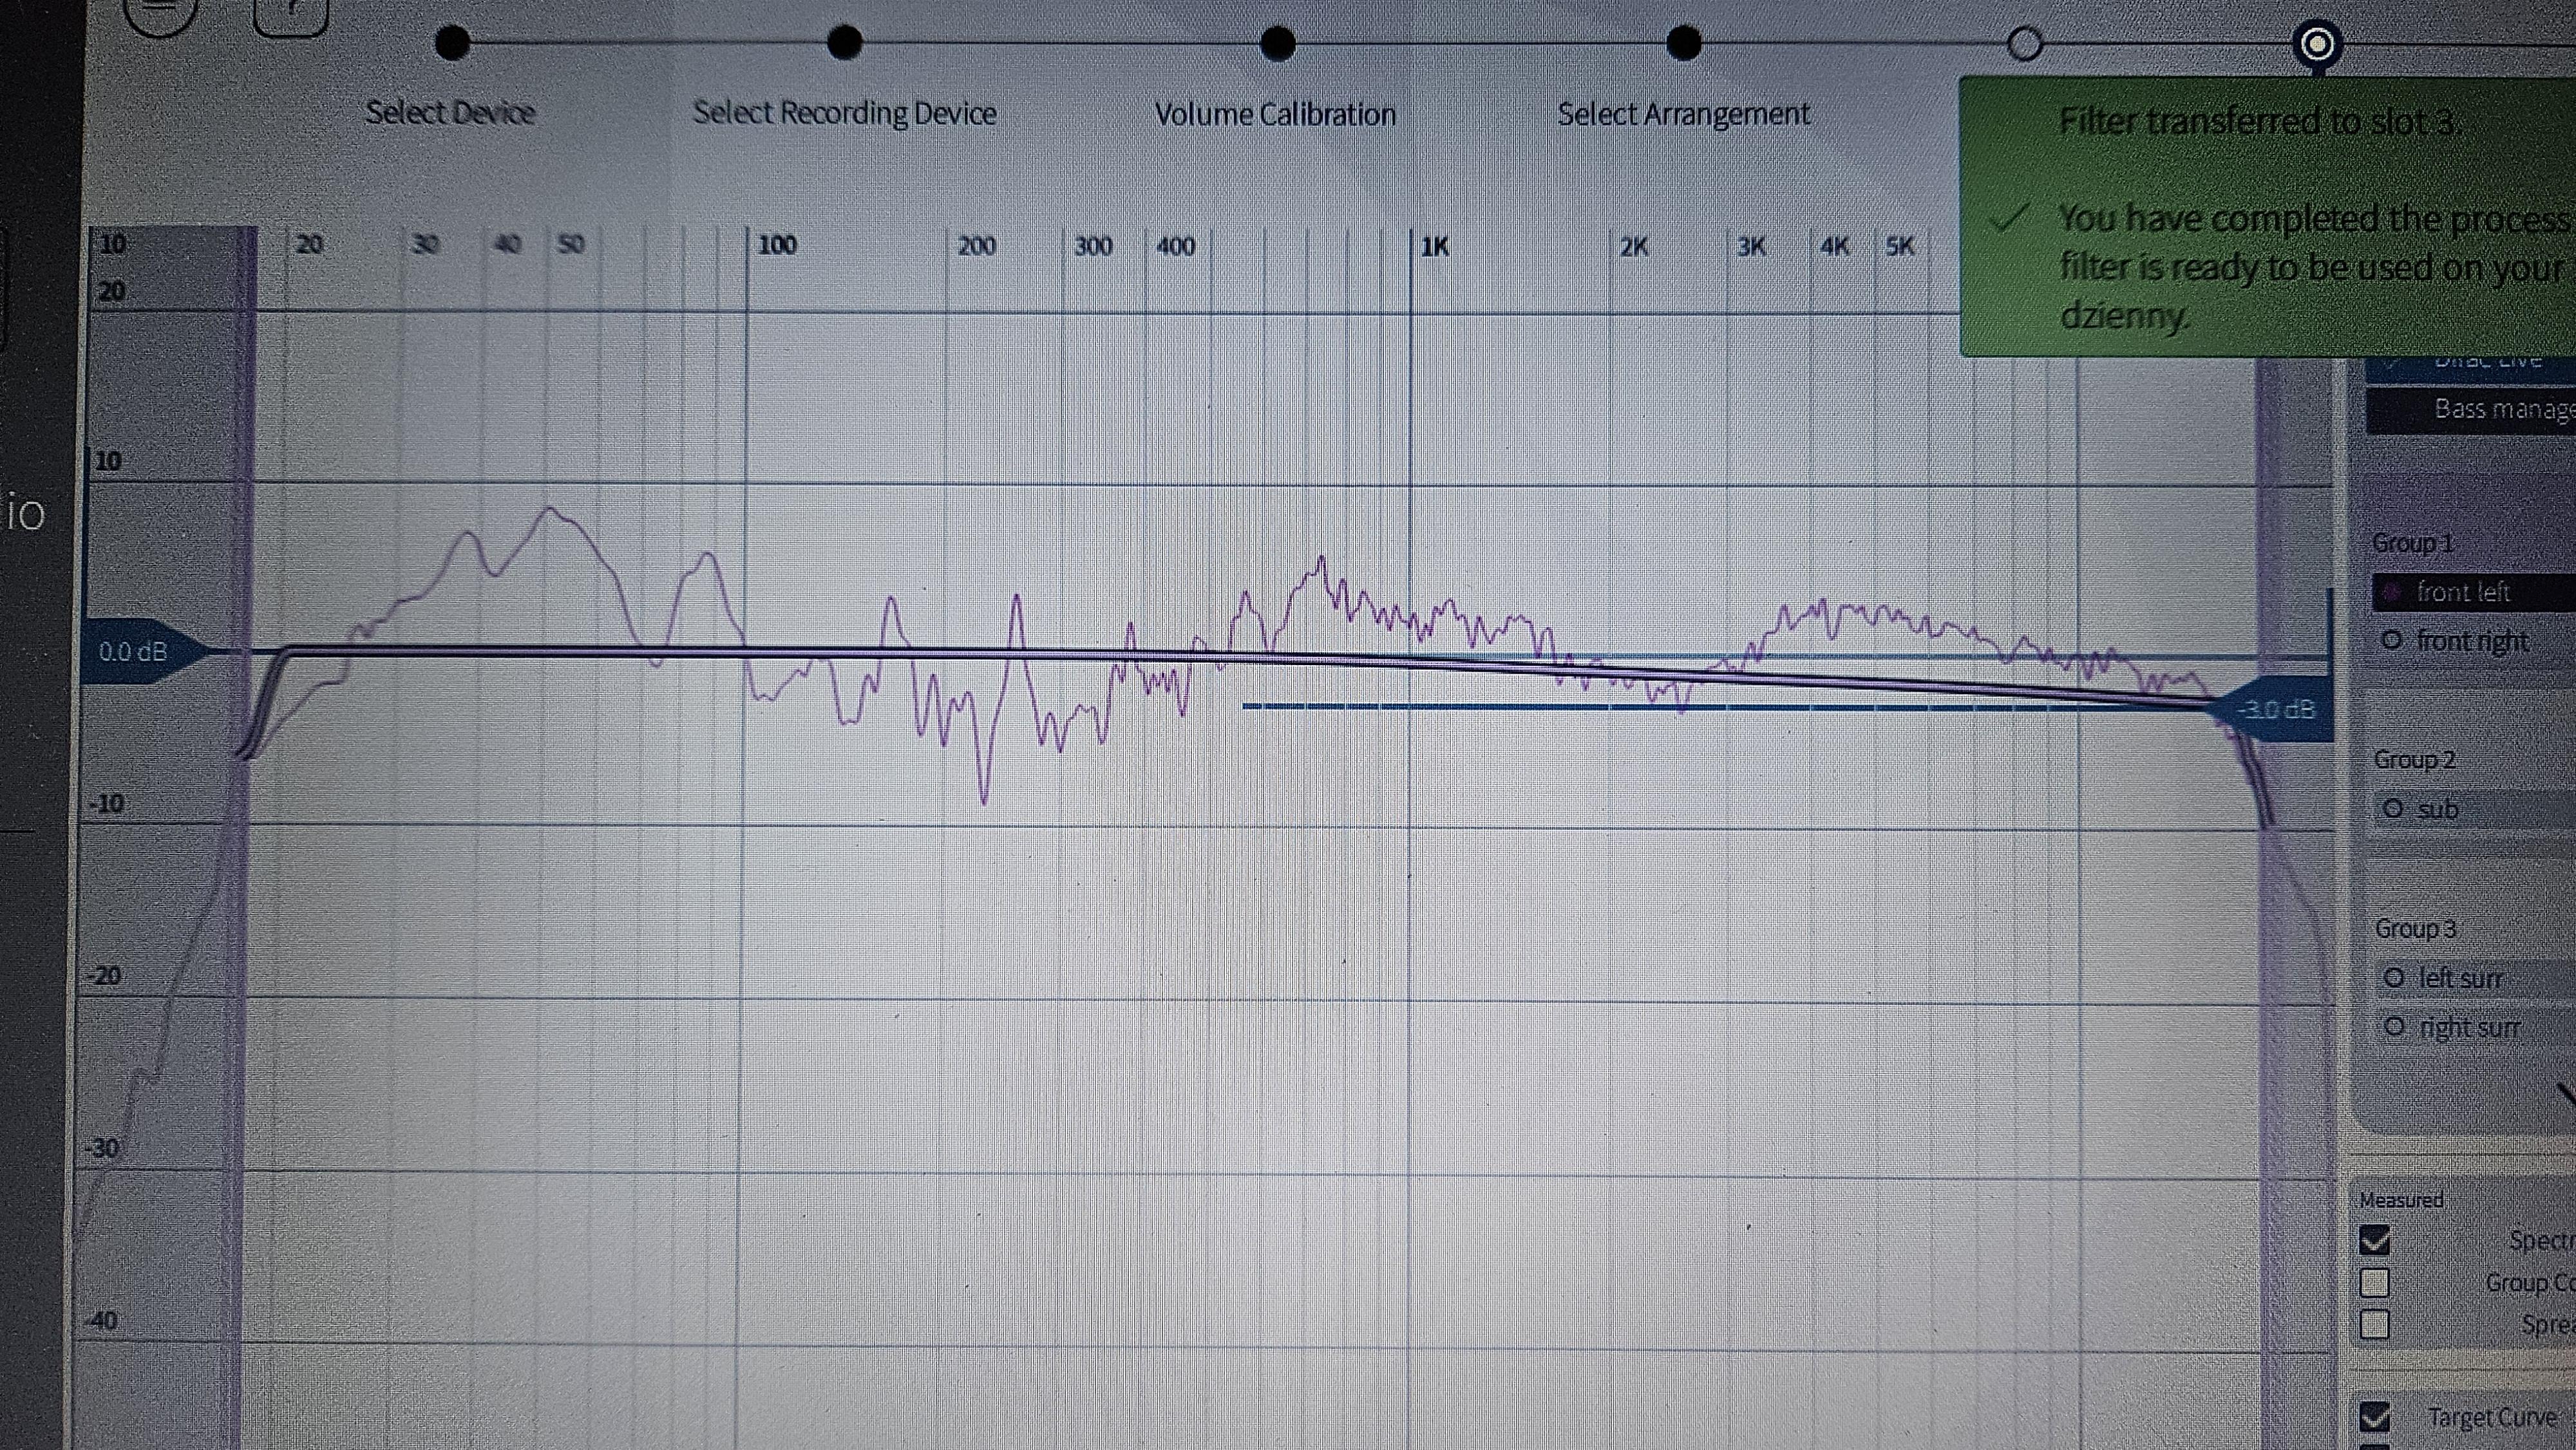Click the Measured section label
The height and width of the screenshot is (1450, 2576).
(x=2401, y=1200)
